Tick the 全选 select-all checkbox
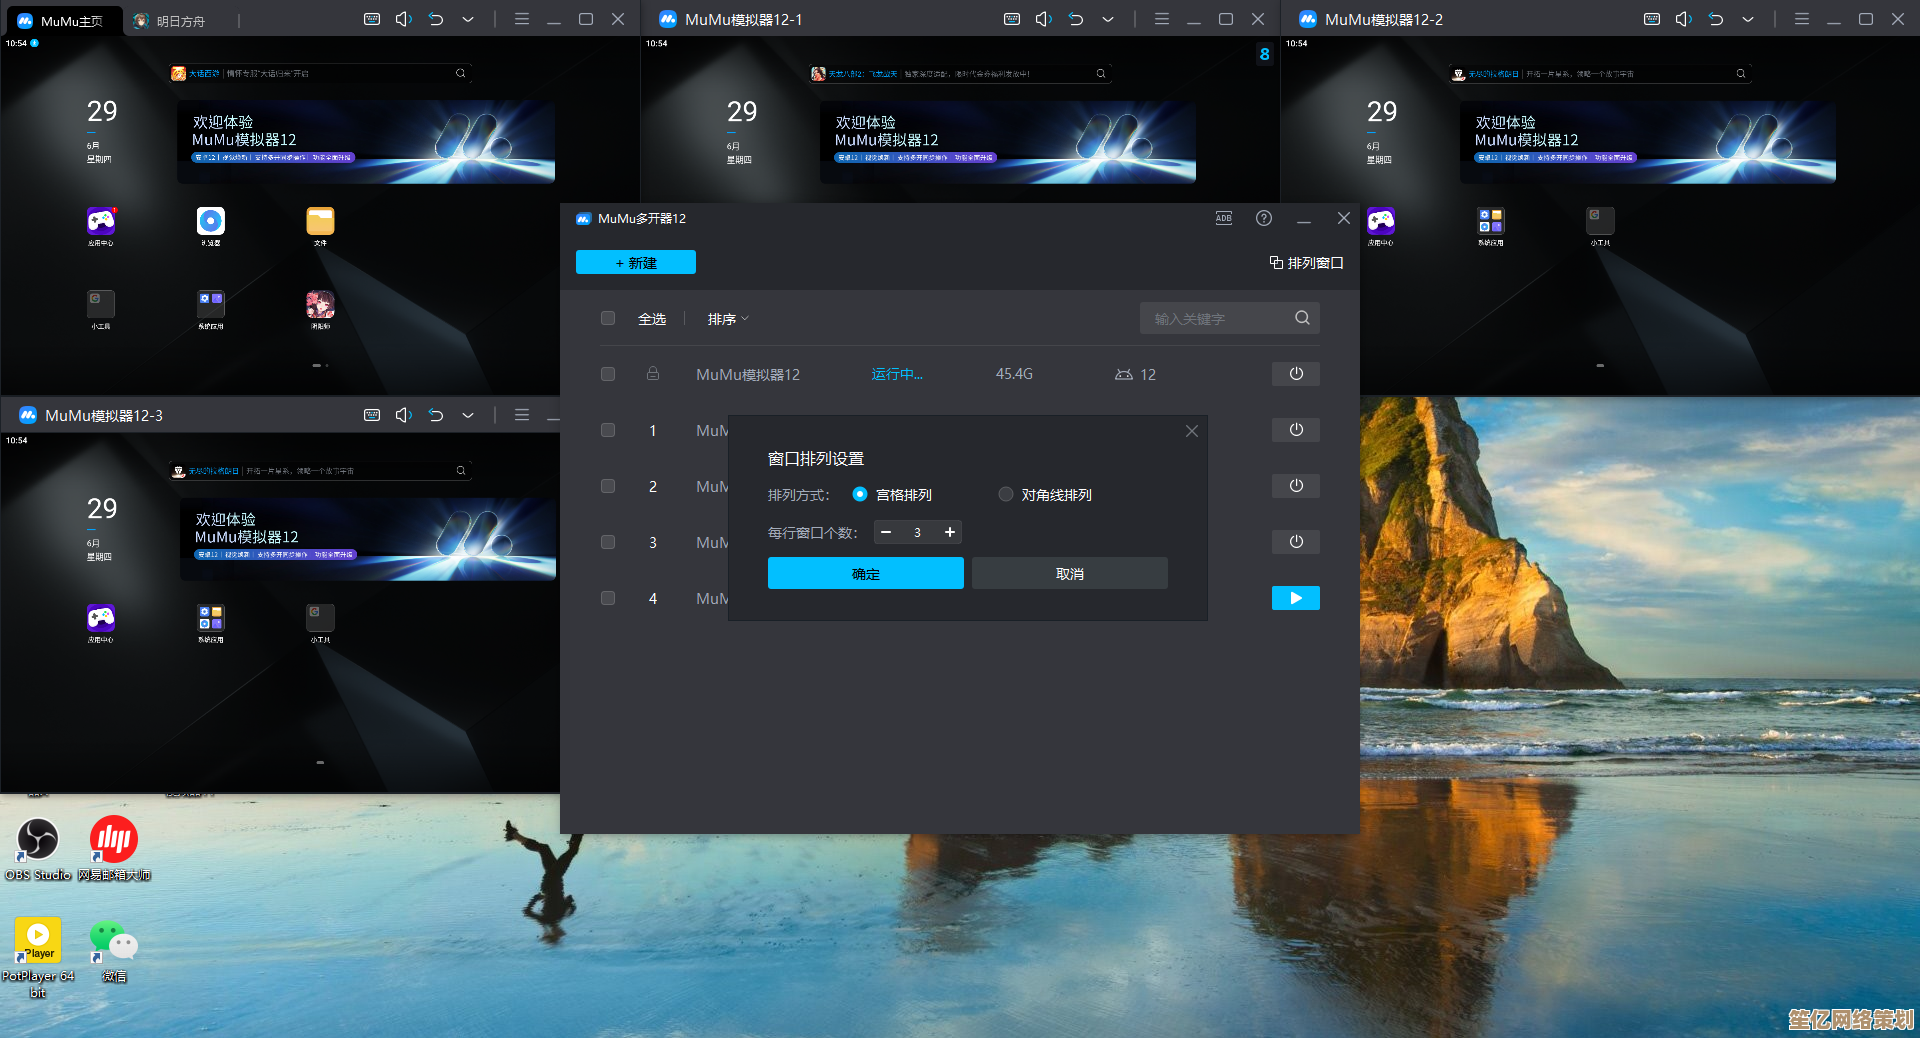The height and width of the screenshot is (1038, 1920). [608, 318]
